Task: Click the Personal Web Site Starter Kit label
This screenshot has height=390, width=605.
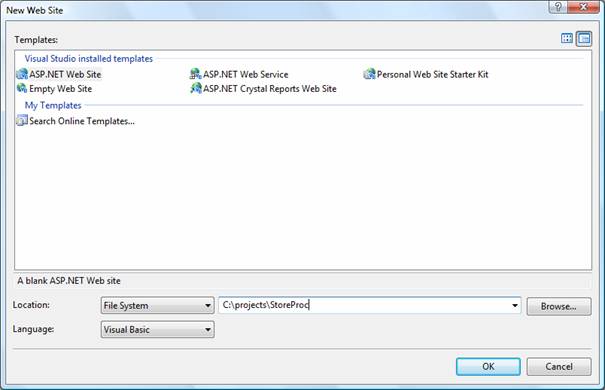Action: coord(433,74)
